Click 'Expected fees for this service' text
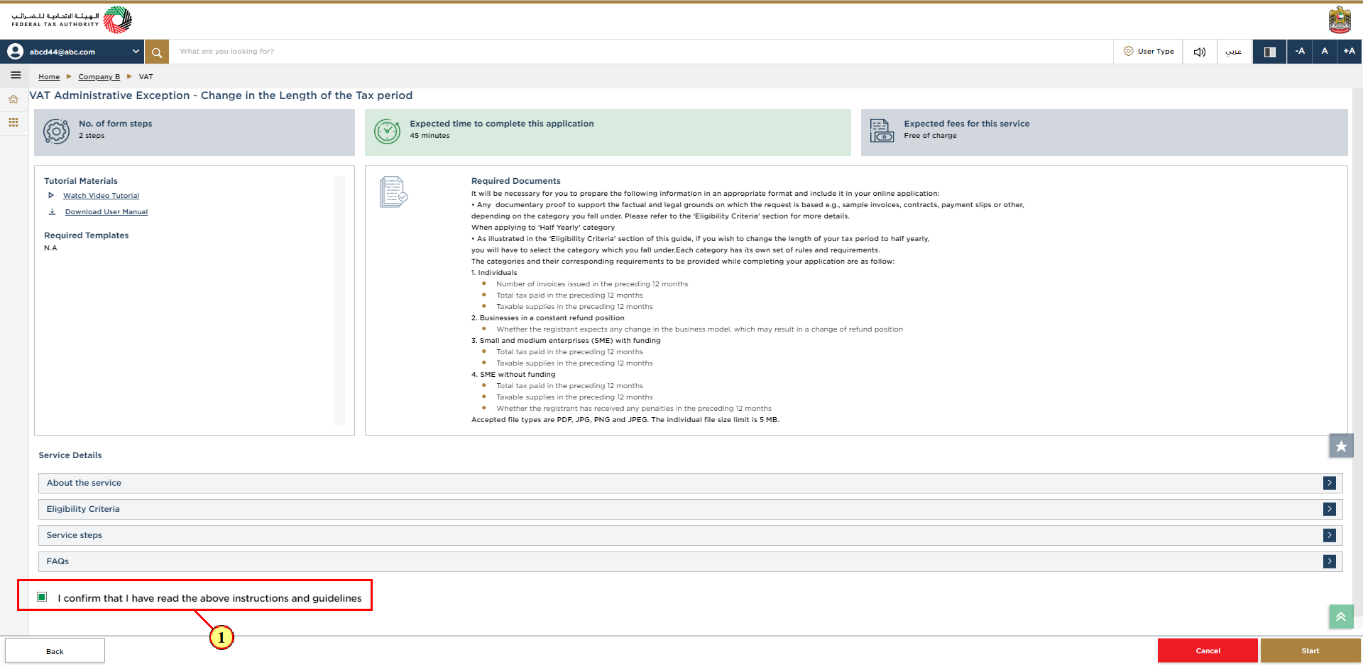The image size is (1363, 666). tap(967, 124)
